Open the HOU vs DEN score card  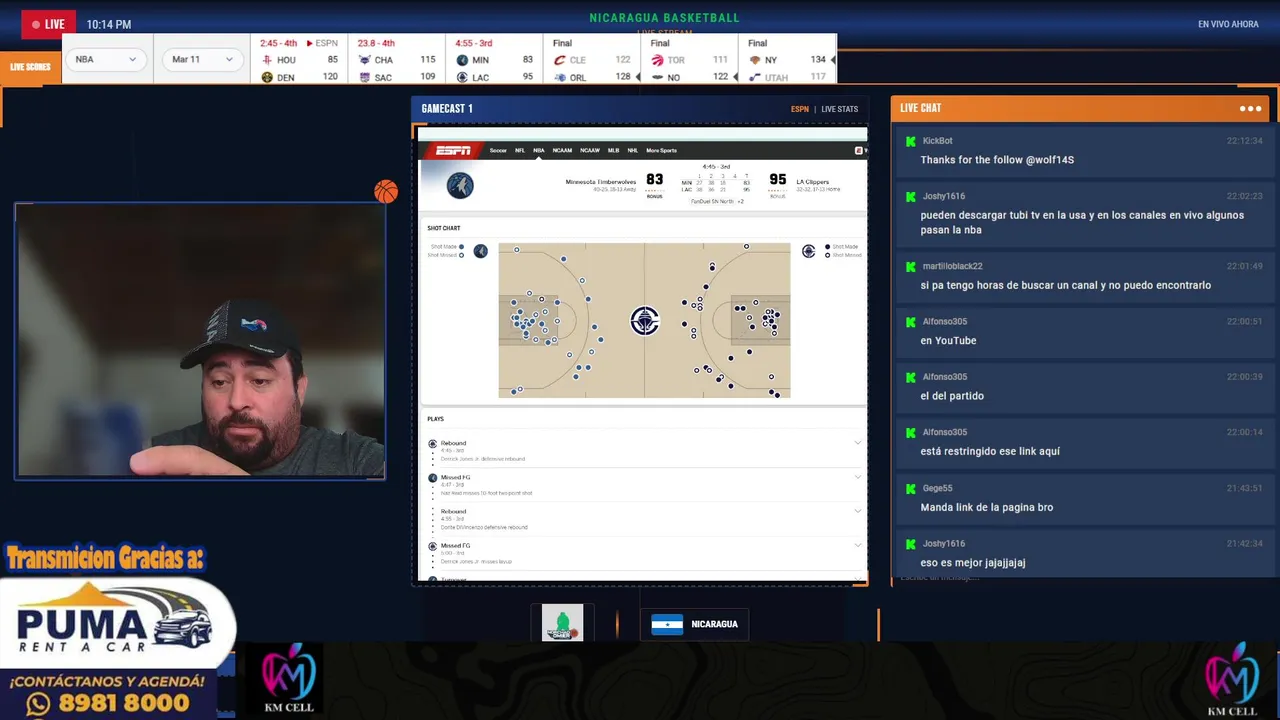click(299, 60)
